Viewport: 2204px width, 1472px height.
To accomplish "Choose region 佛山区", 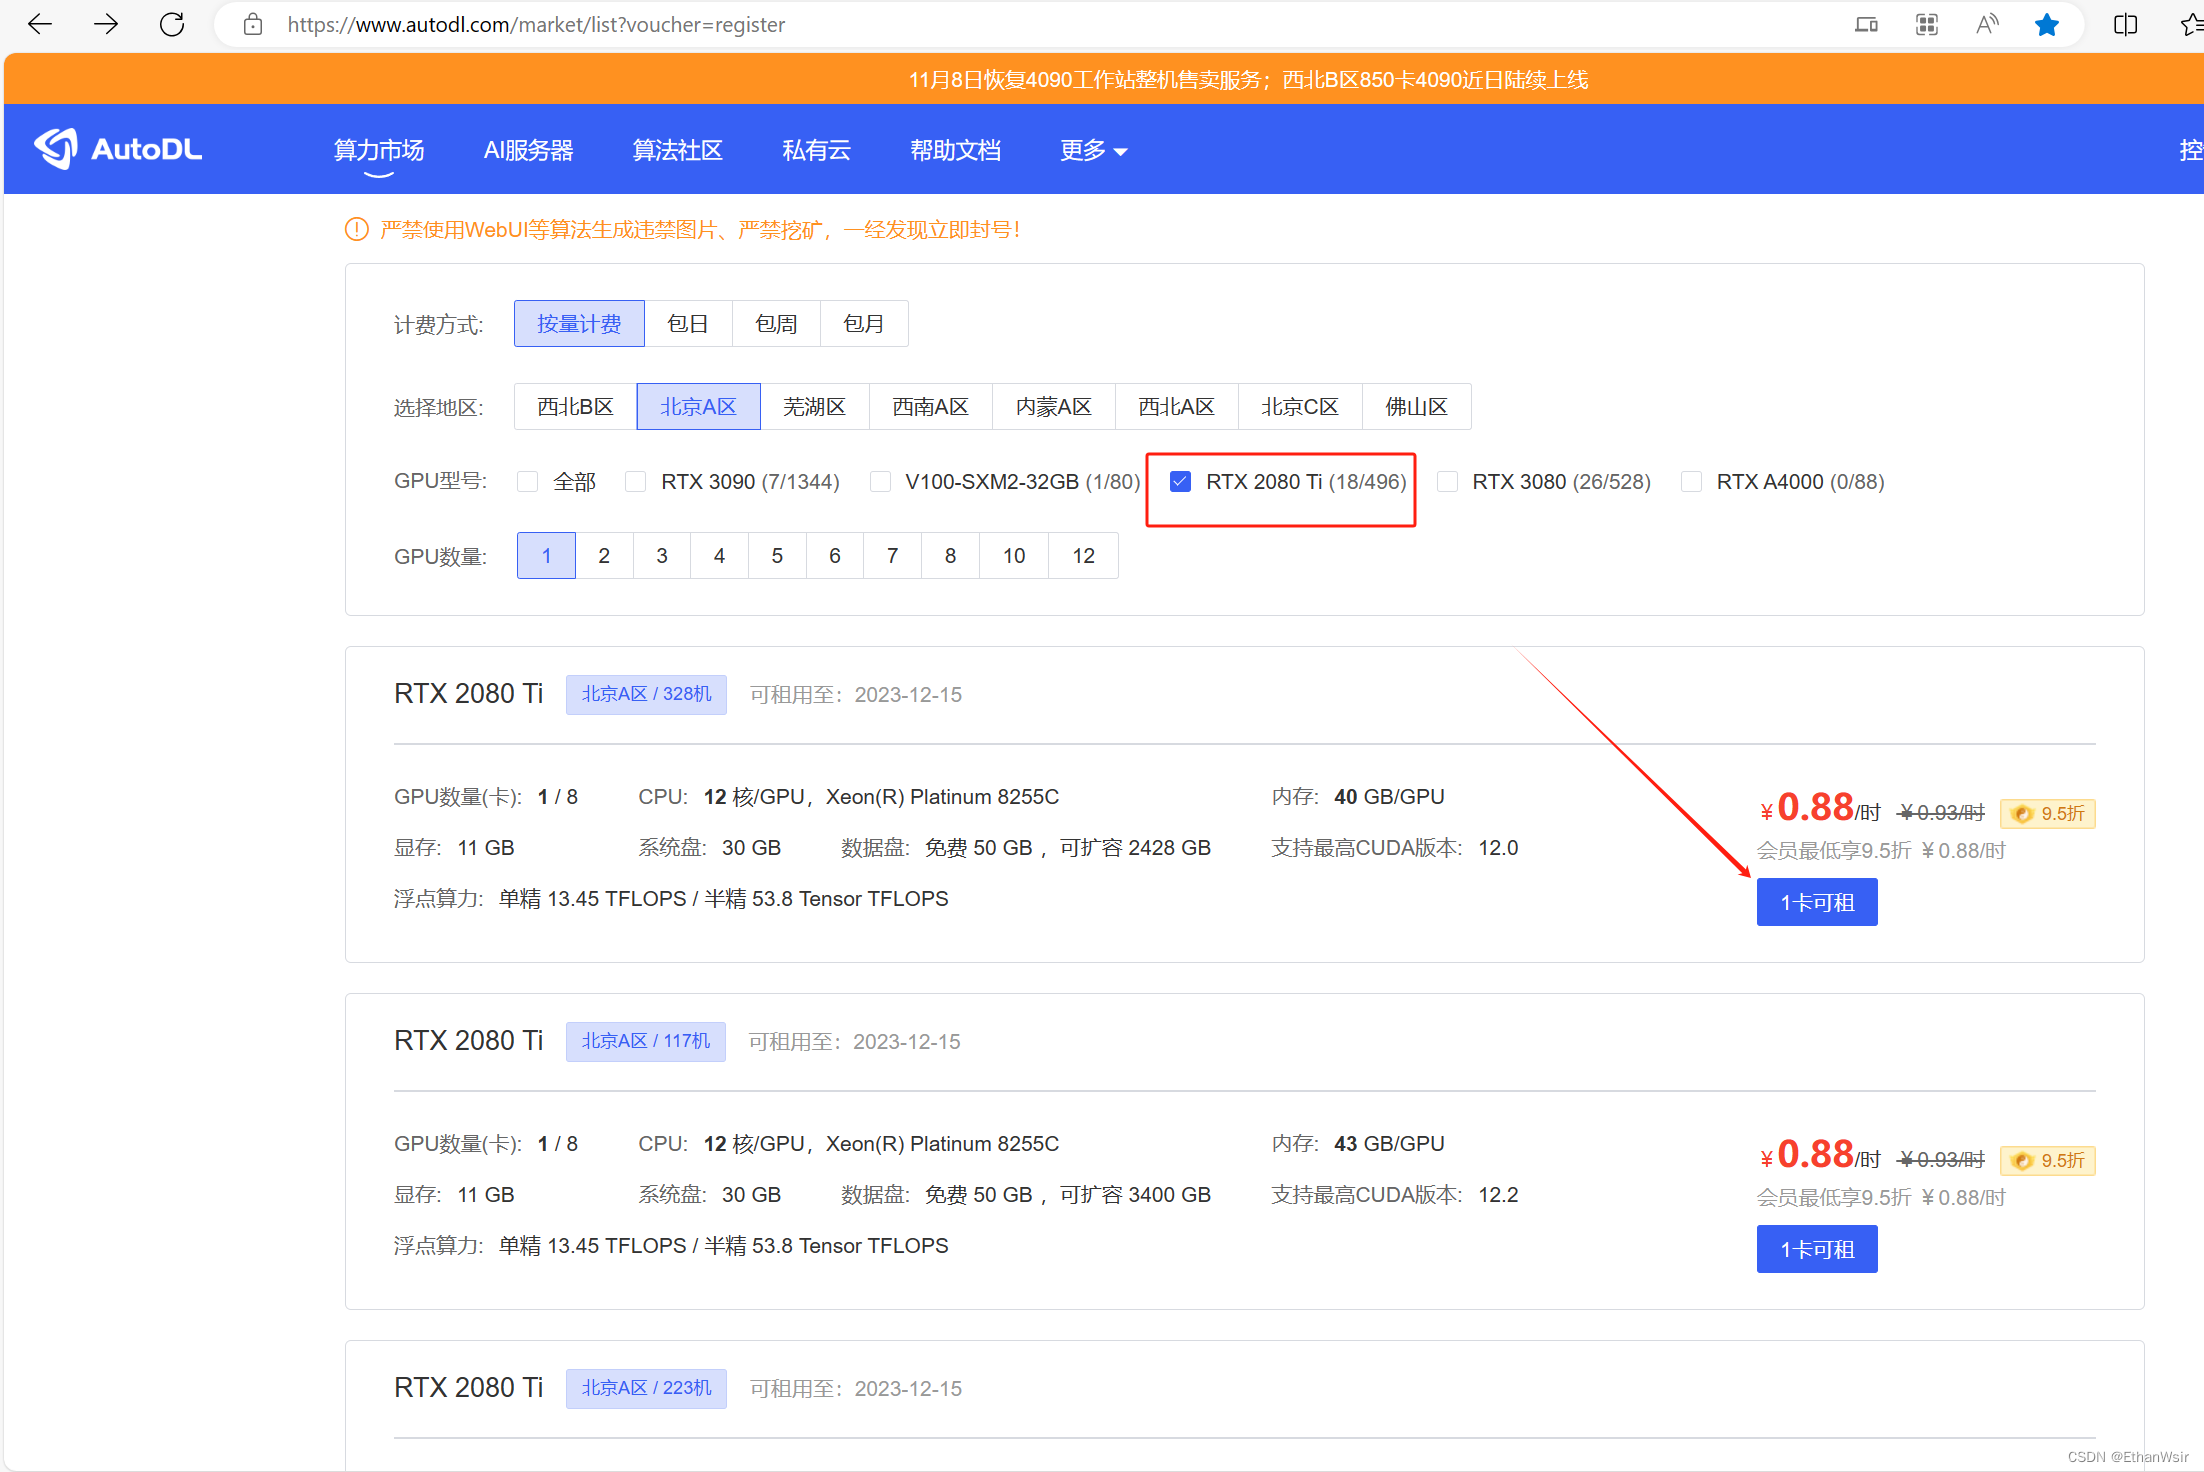I will click(x=1416, y=407).
